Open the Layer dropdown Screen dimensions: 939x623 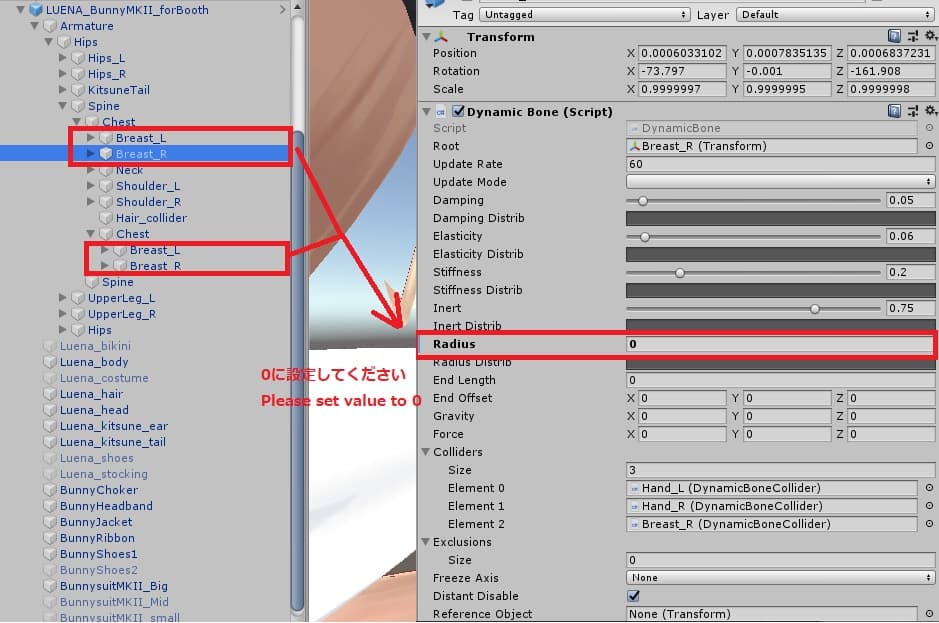point(835,14)
